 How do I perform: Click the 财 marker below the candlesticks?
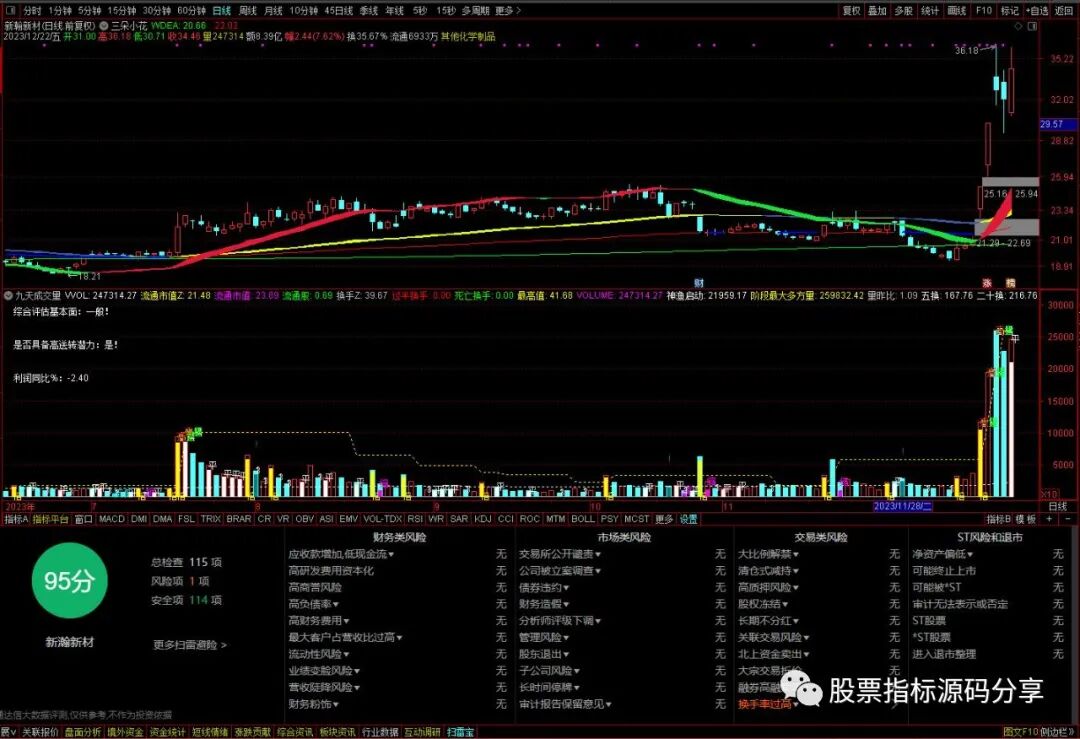(x=698, y=283)
